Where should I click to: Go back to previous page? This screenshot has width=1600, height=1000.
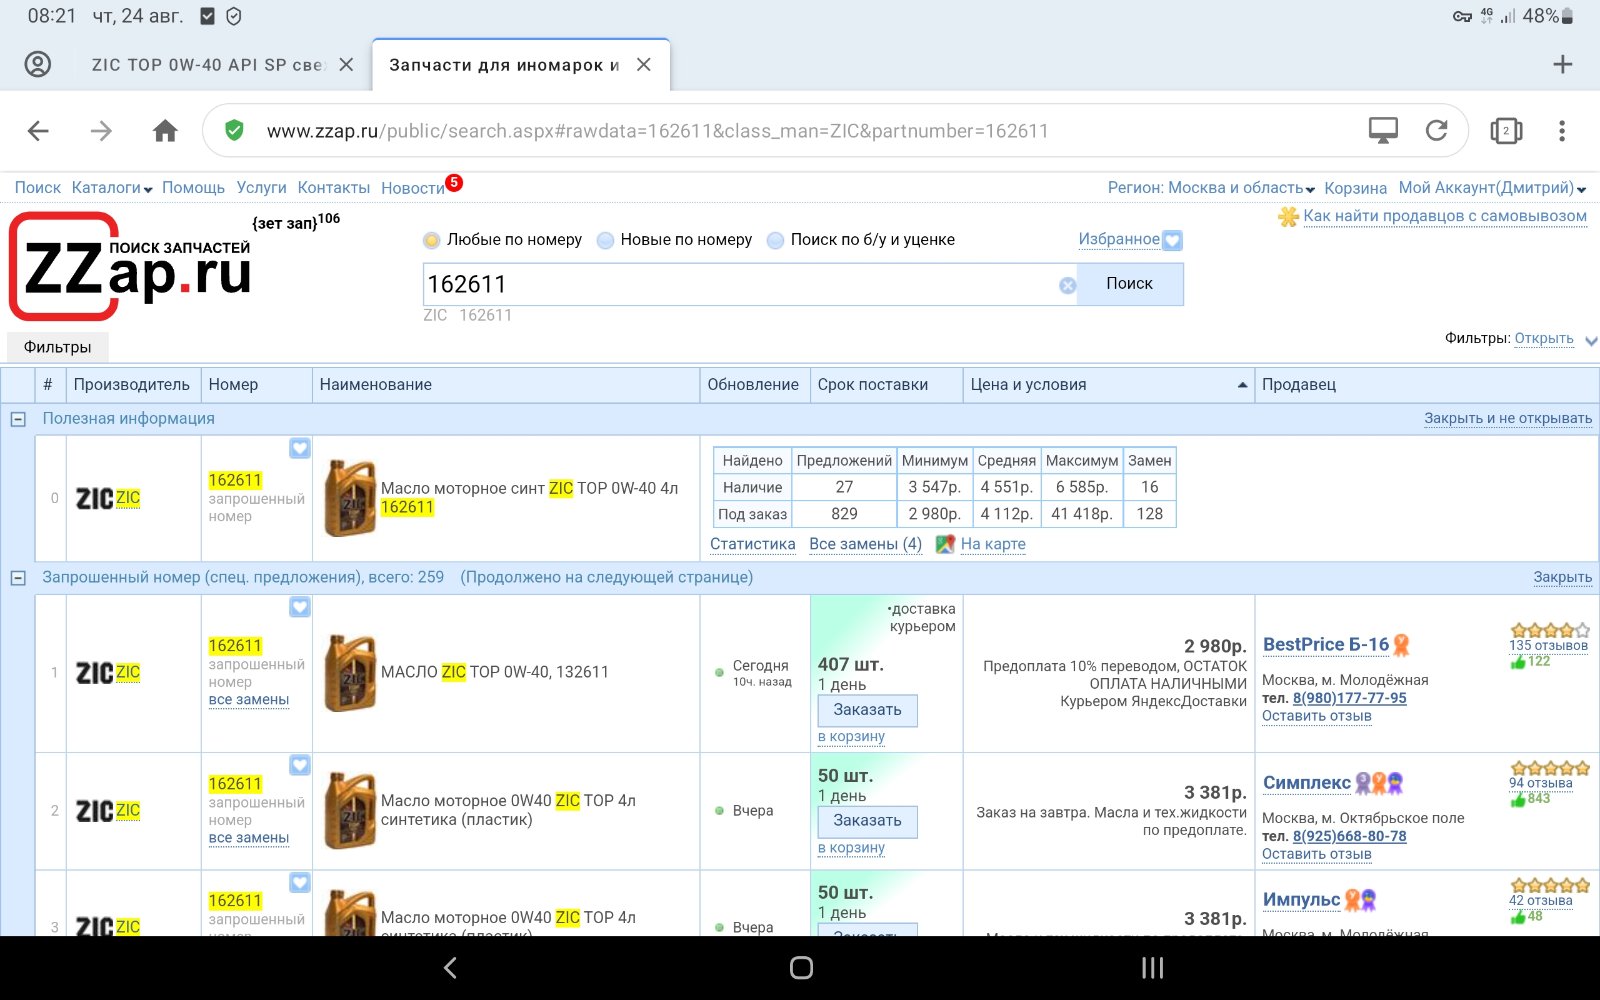(x=38, y=130)
